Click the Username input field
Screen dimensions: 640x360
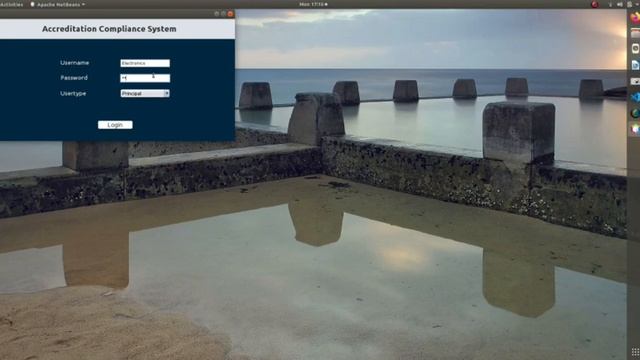click(x=145, y=63)
